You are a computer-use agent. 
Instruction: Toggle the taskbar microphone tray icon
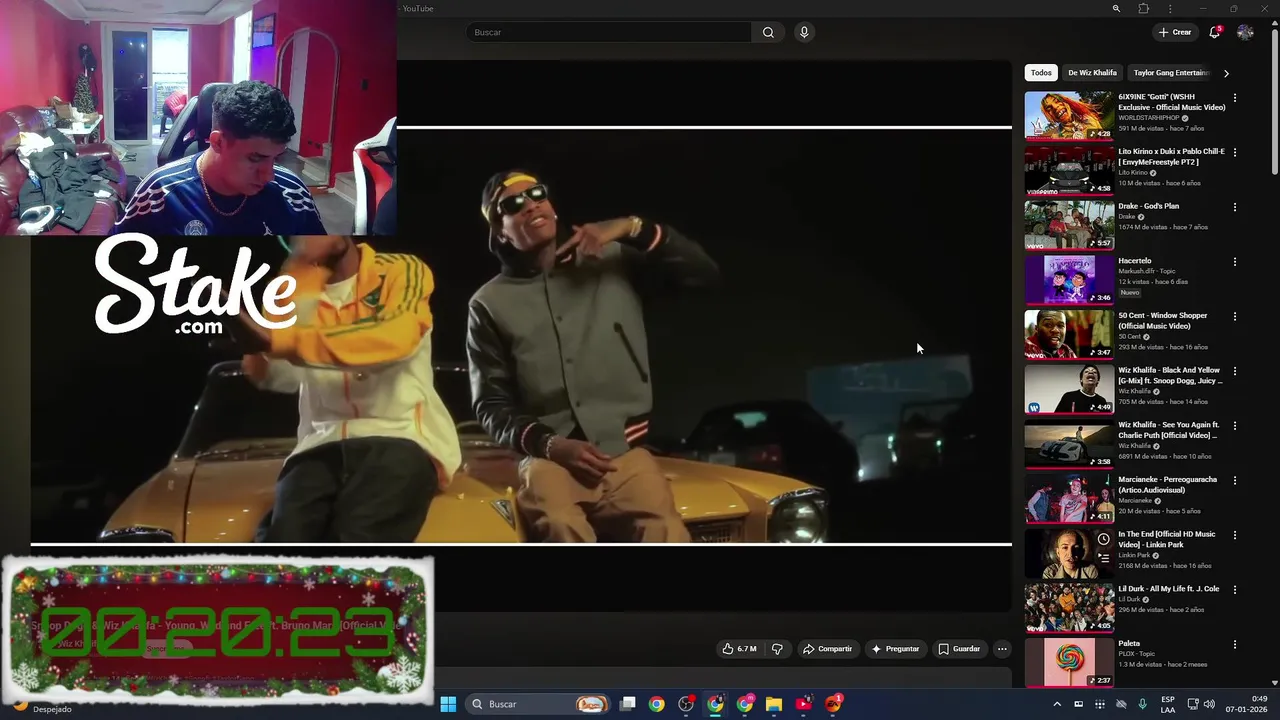coord(1142,704)
